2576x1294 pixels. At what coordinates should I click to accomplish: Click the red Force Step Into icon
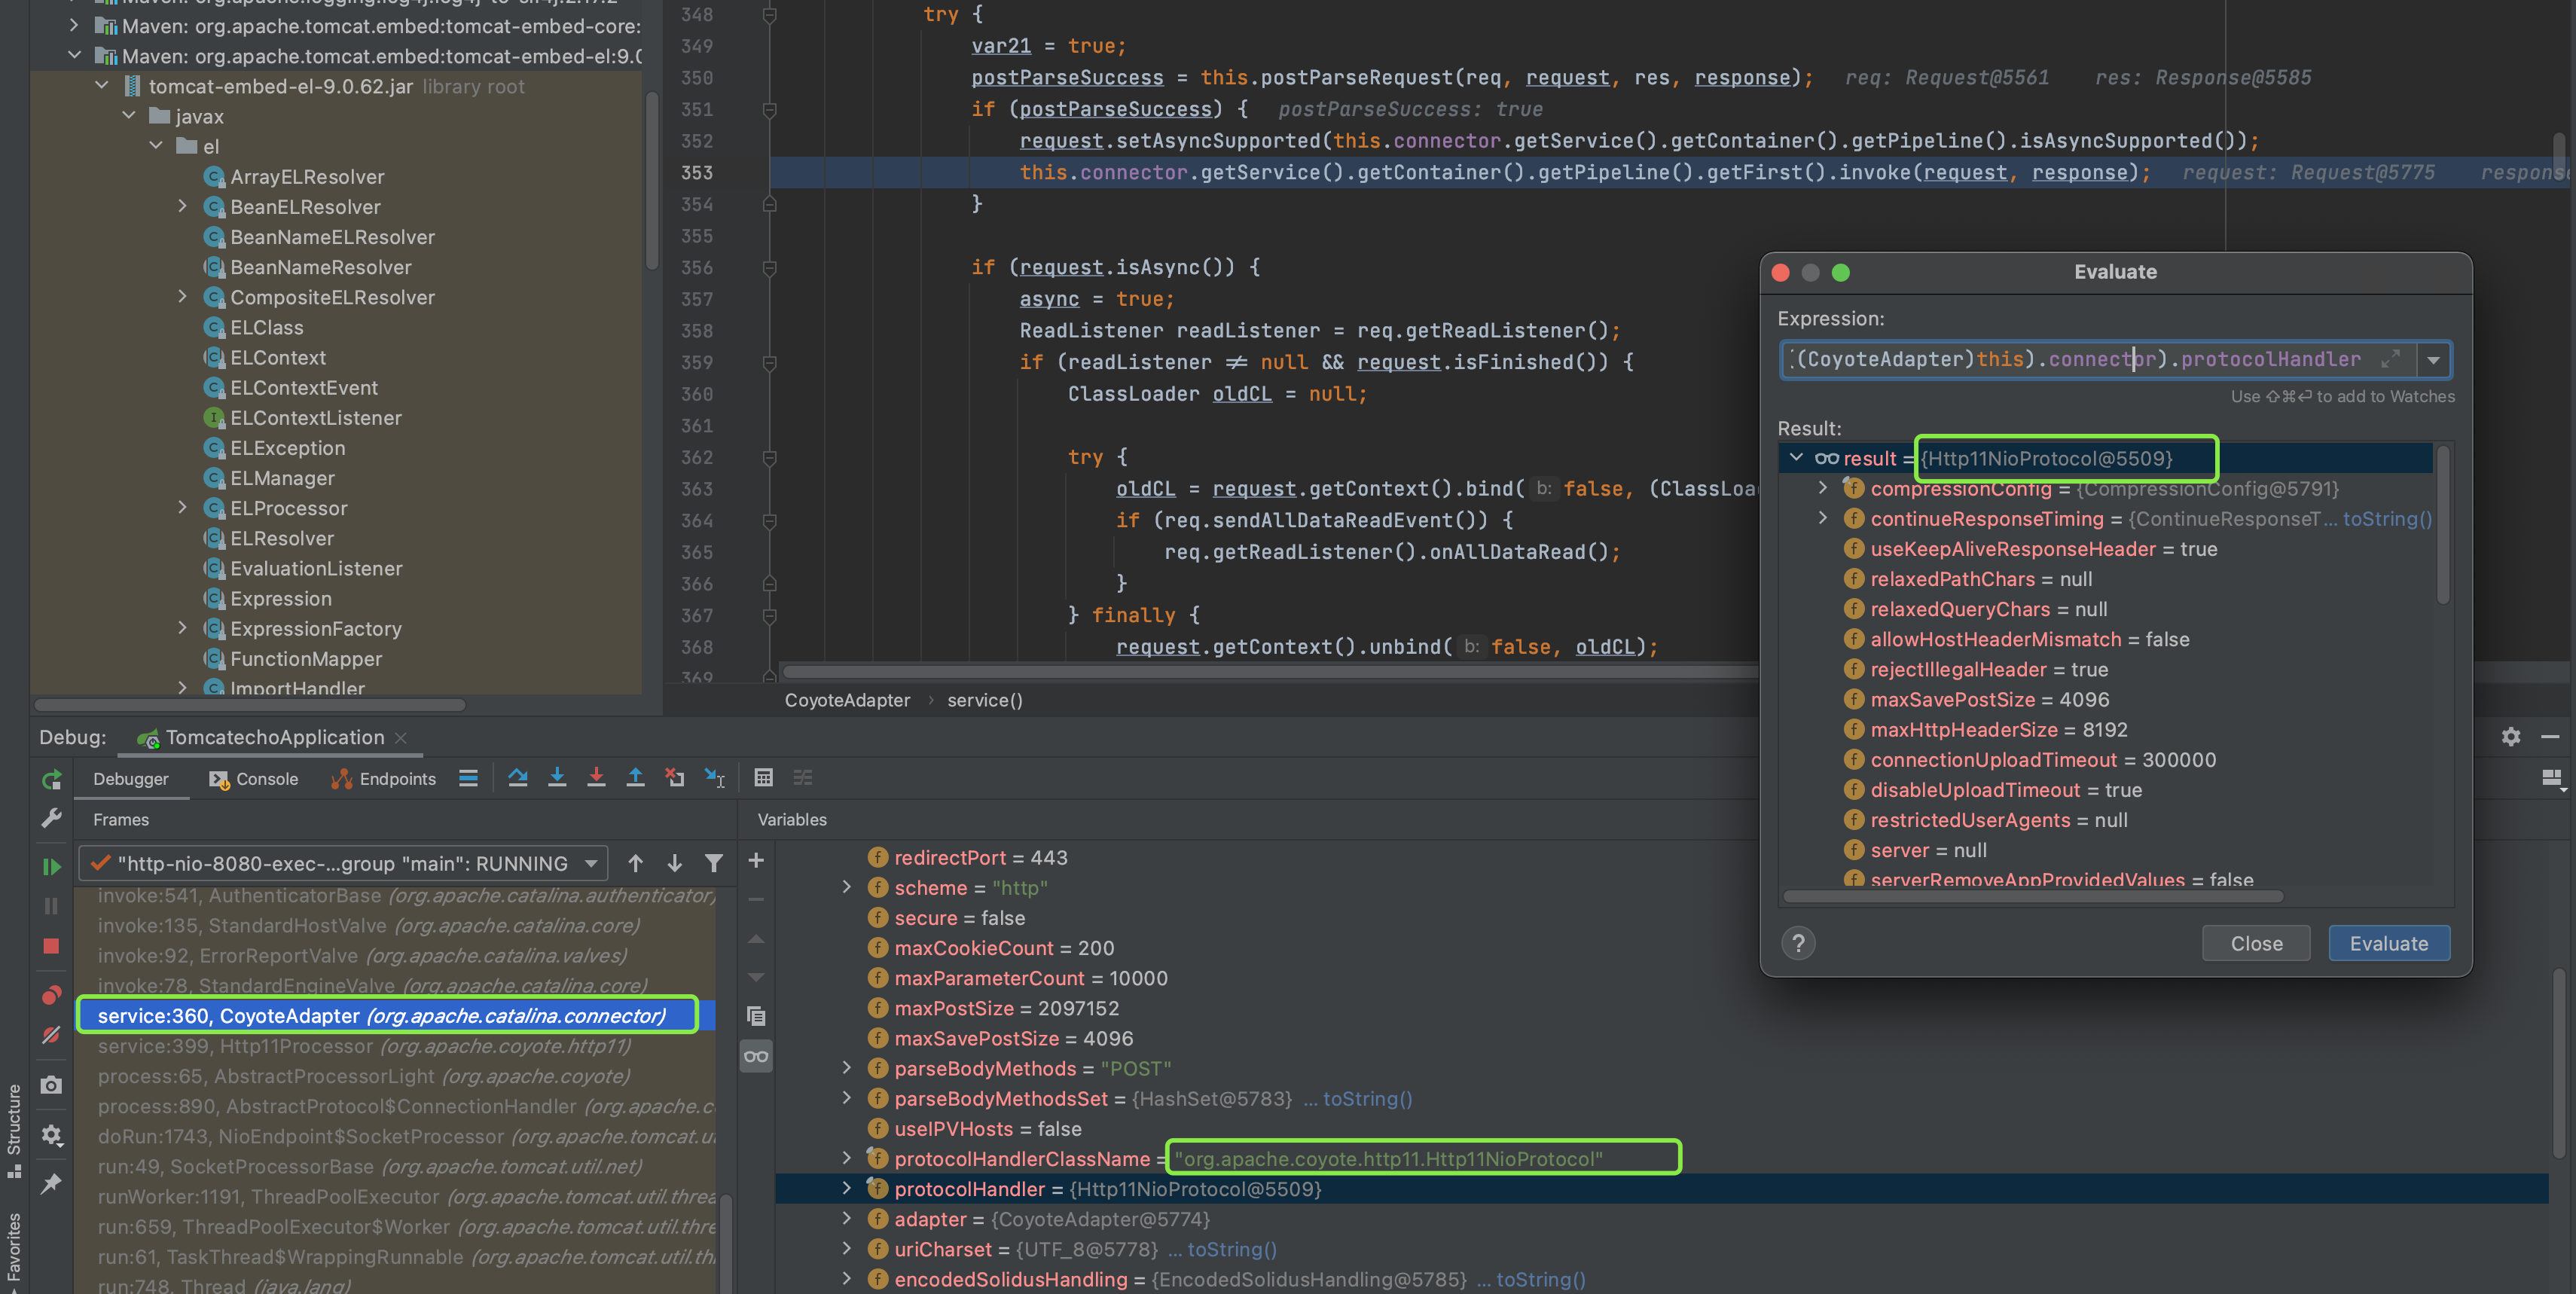point(596,778)
